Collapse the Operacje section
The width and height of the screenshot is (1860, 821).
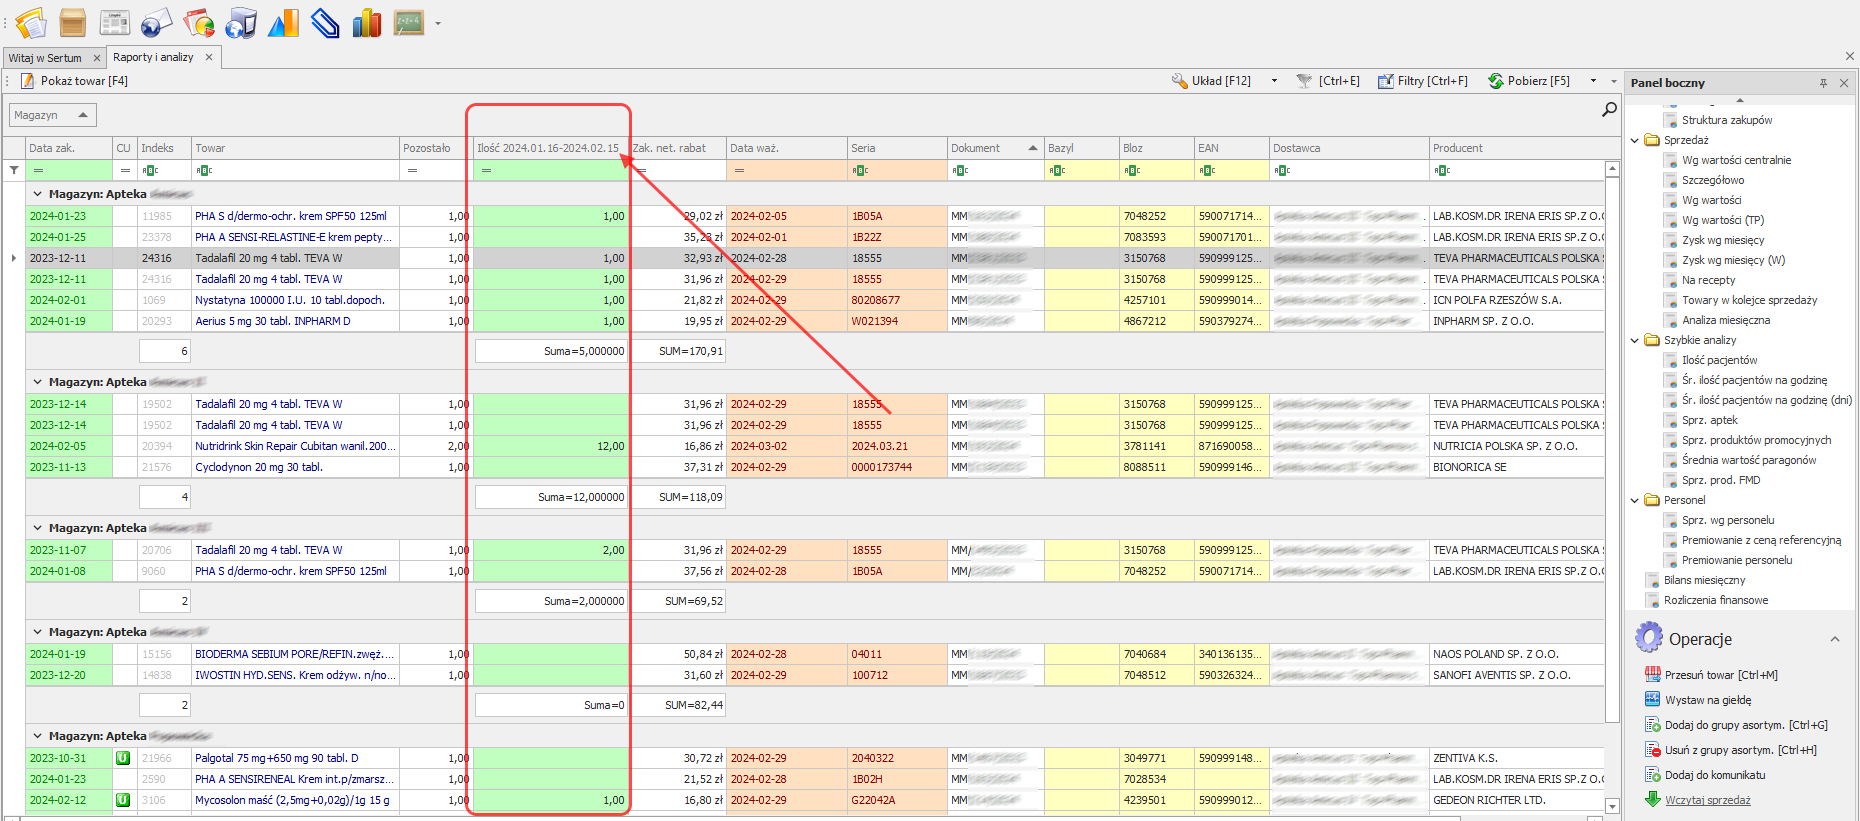[x=1834, y=639]
